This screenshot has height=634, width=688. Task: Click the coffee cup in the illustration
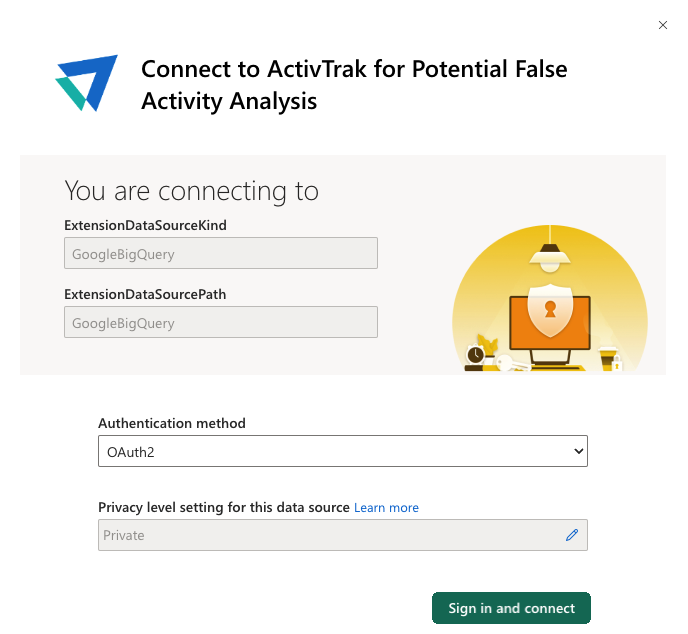tap(608, 358)
